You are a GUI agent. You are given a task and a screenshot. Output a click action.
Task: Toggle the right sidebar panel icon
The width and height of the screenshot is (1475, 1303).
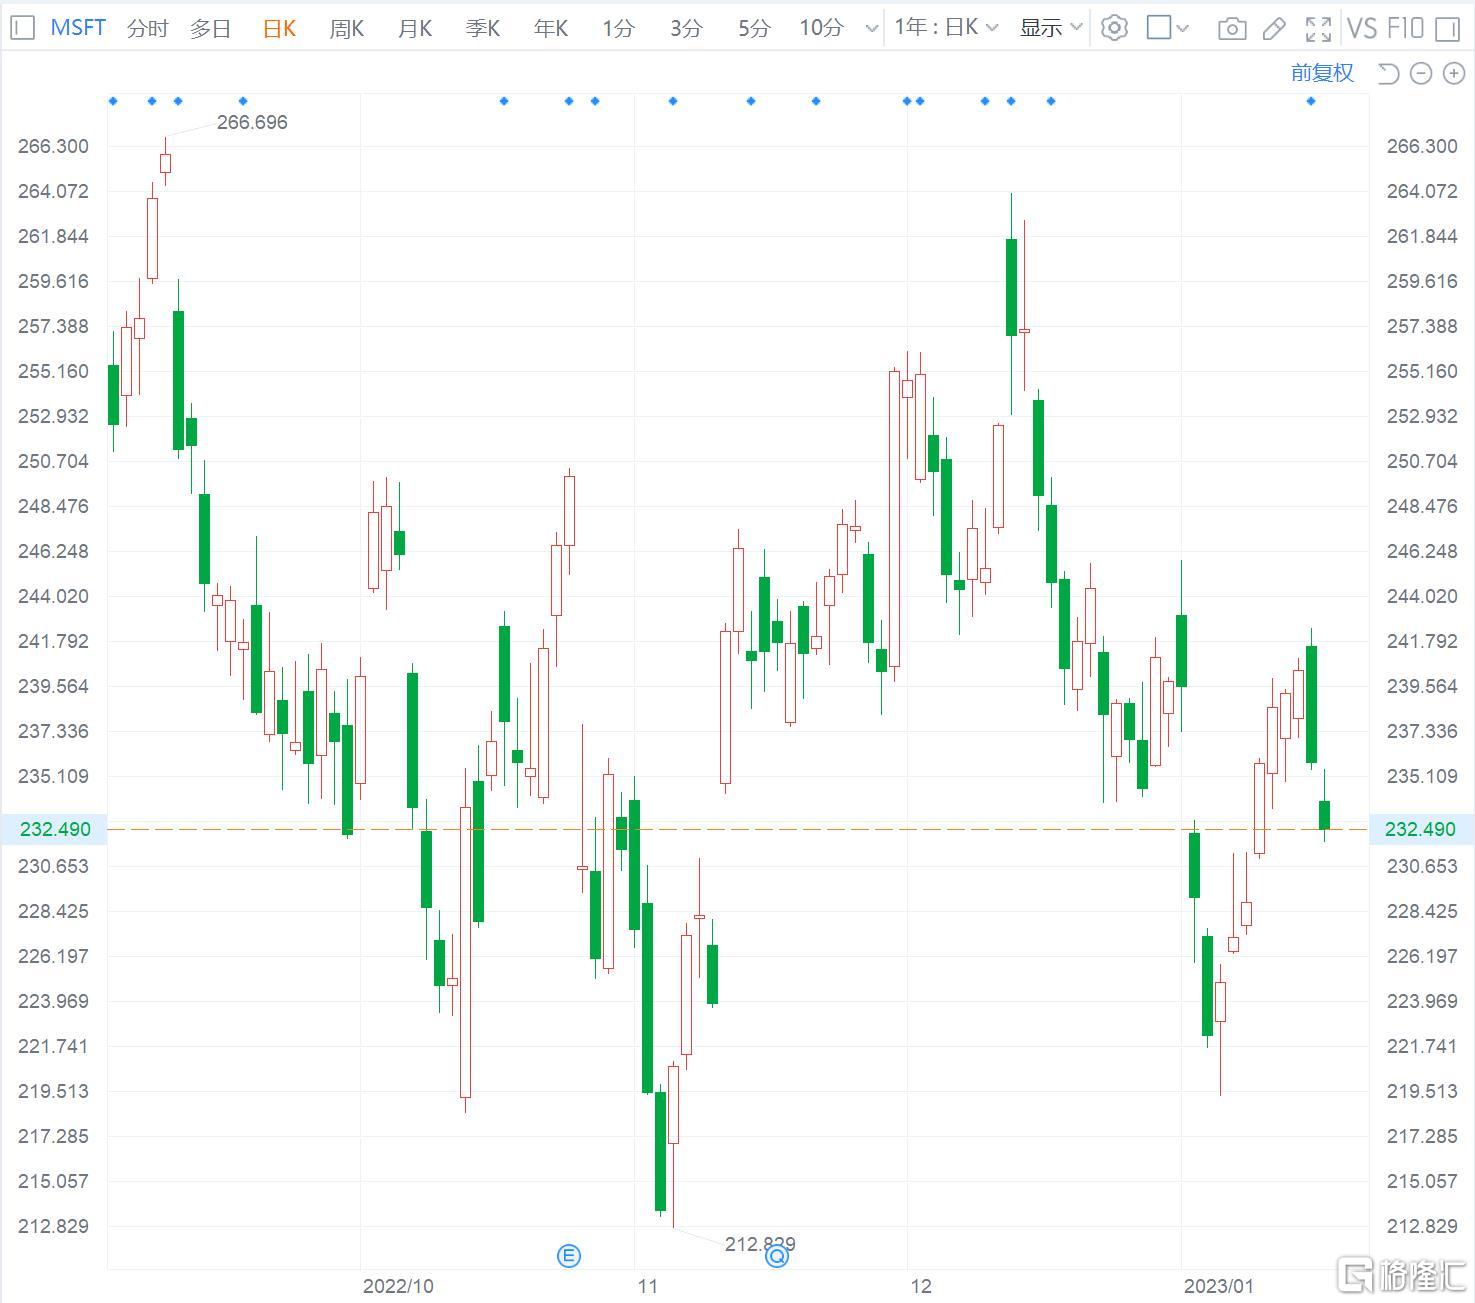(x=1447, y=28)
